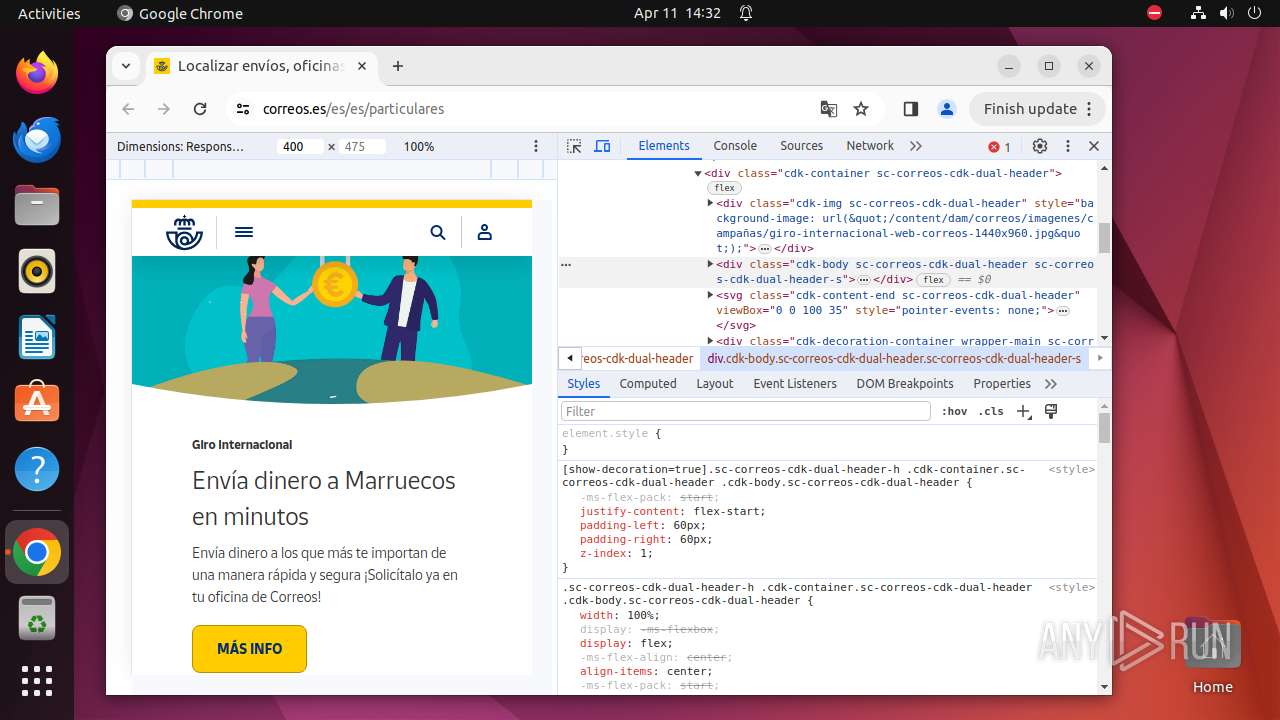Open the DevTools three-dot customize menu
This screenshot has width=1280, height=720.
coord(1068,146)
